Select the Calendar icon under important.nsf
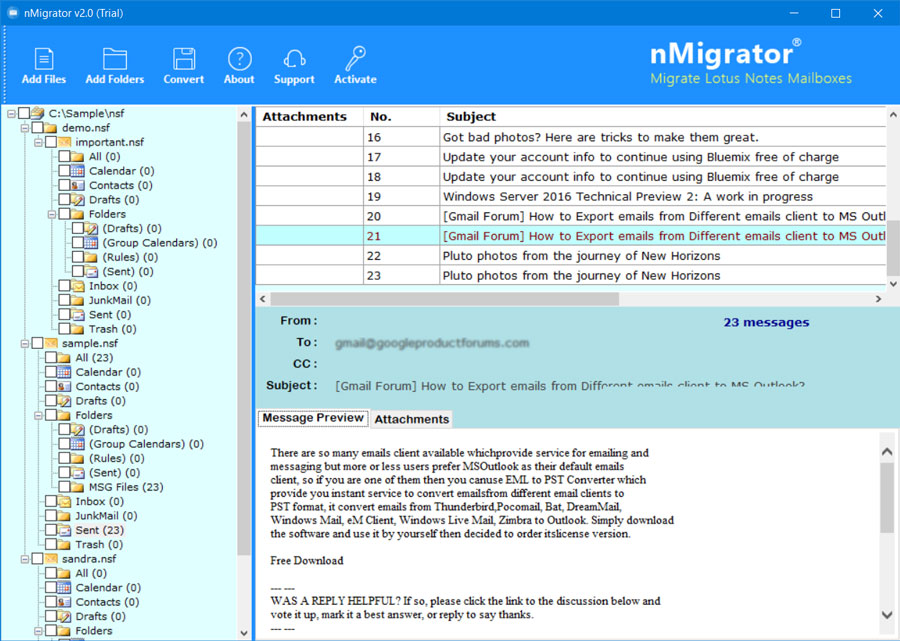The height and width of the screenshot is (641, 900). click(77, 171)
